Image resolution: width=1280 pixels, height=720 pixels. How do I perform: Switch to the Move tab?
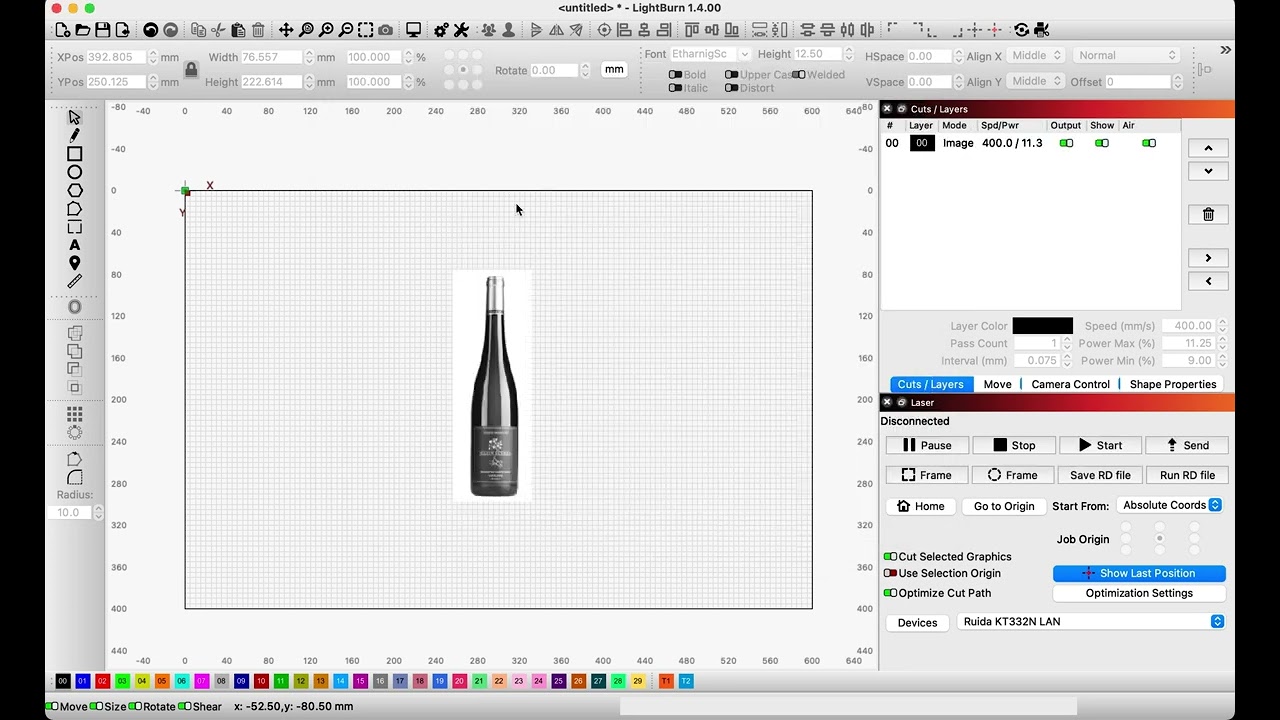997,384
